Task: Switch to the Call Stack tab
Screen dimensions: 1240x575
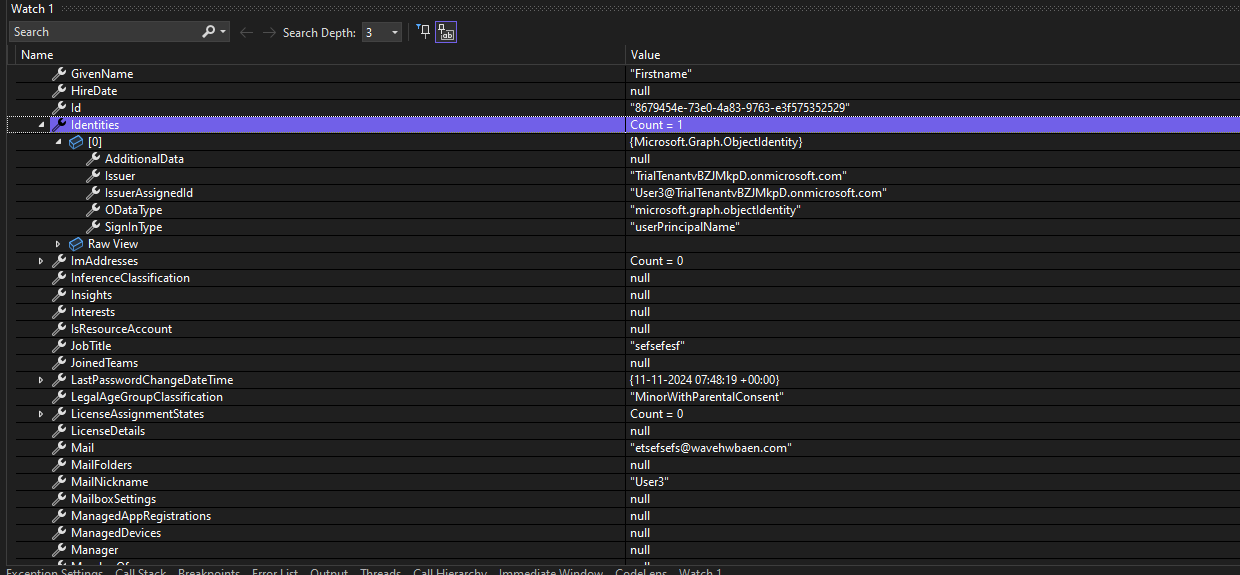Action: 141,571
